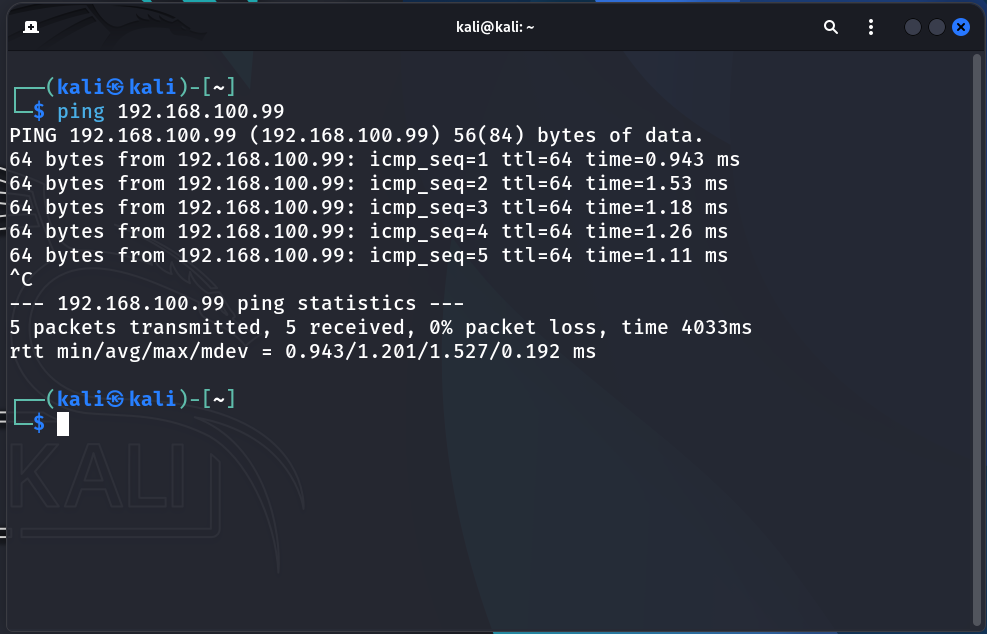Click the ^C interrupt text
The height and width of the screenshot is (634, 987).
point(18,279)
